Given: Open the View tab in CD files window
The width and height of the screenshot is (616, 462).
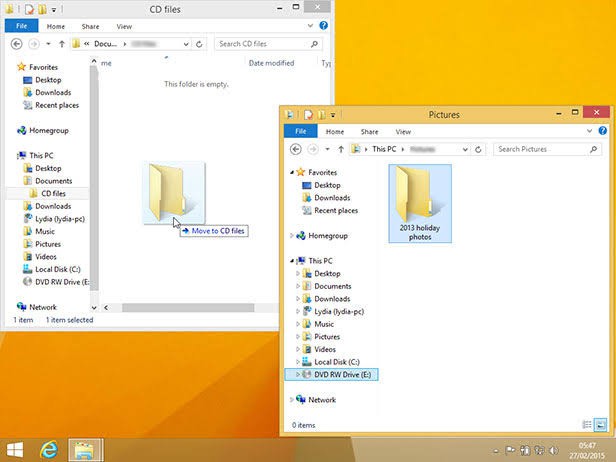Looking at the screenshot, I should tap(124, 26).
